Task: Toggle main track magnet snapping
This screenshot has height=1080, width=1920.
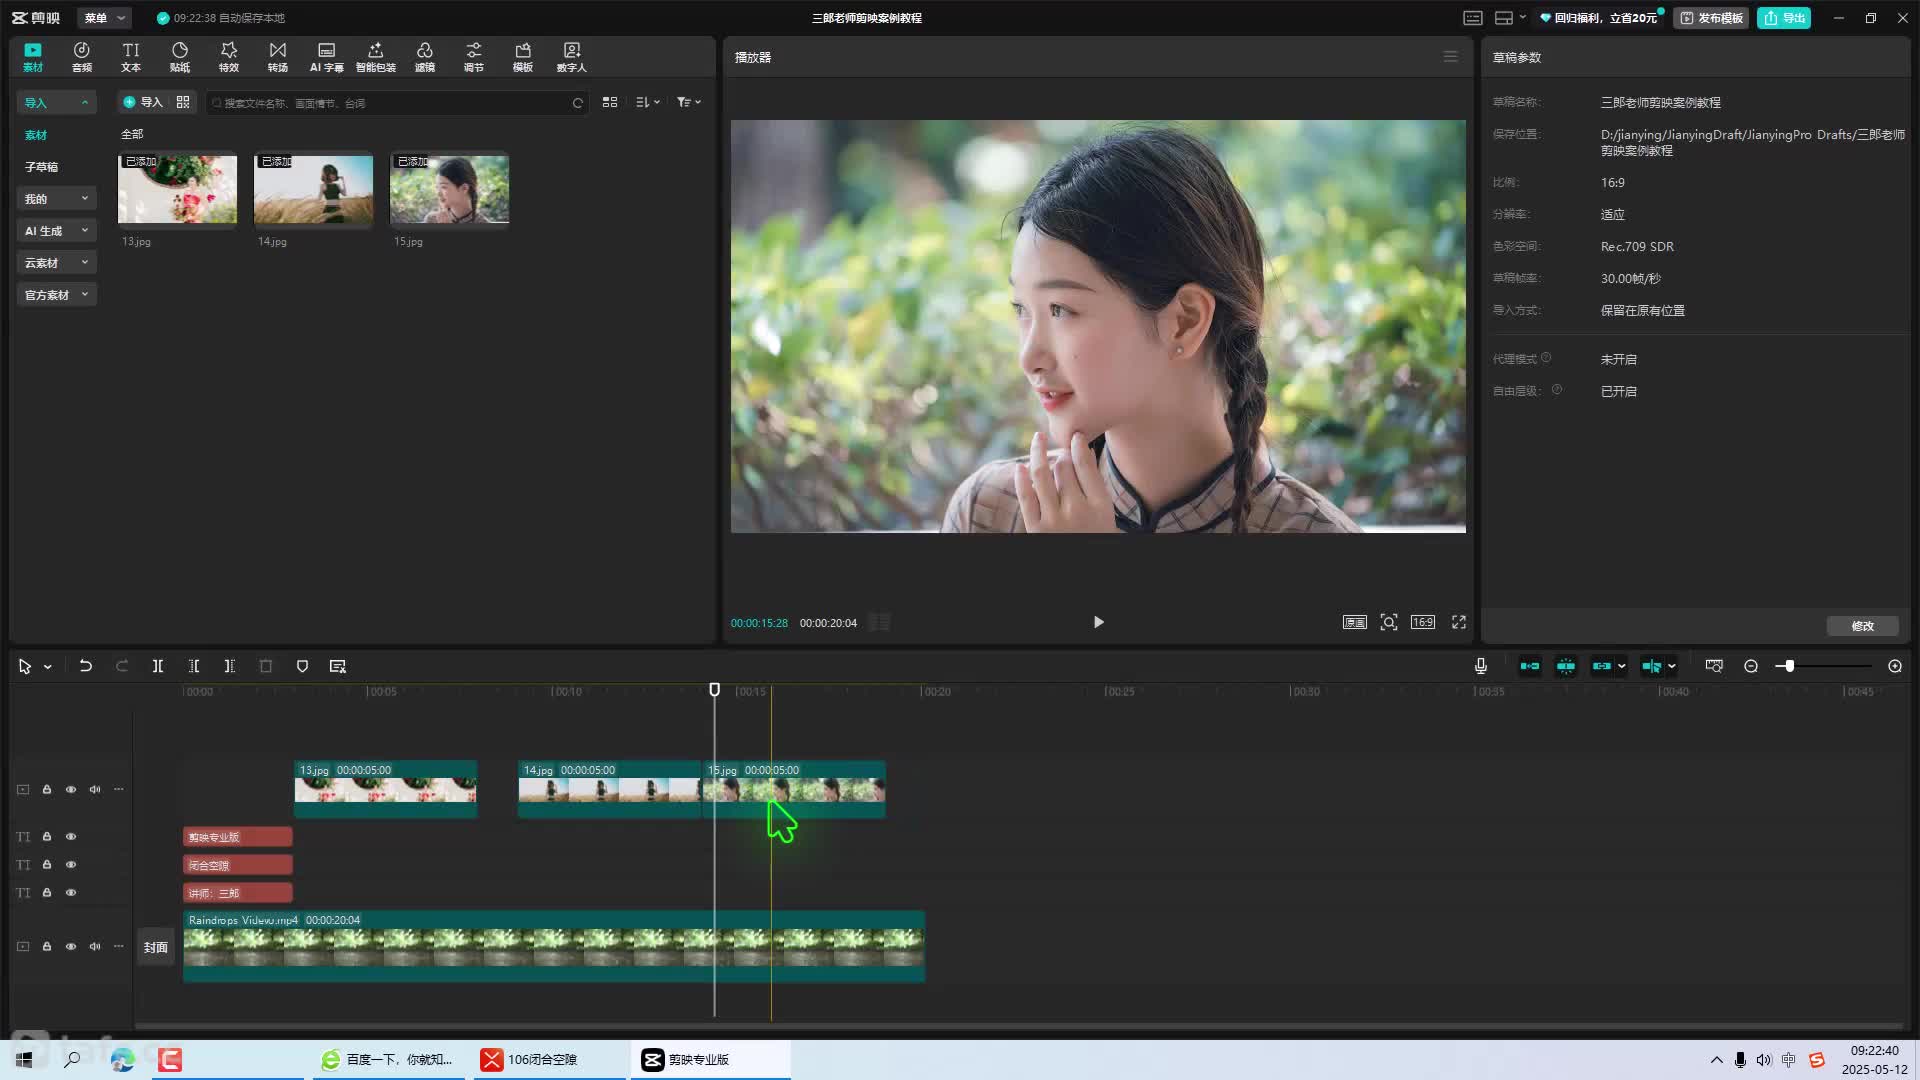Action: pyautogui.click(x=1530, y=666)
